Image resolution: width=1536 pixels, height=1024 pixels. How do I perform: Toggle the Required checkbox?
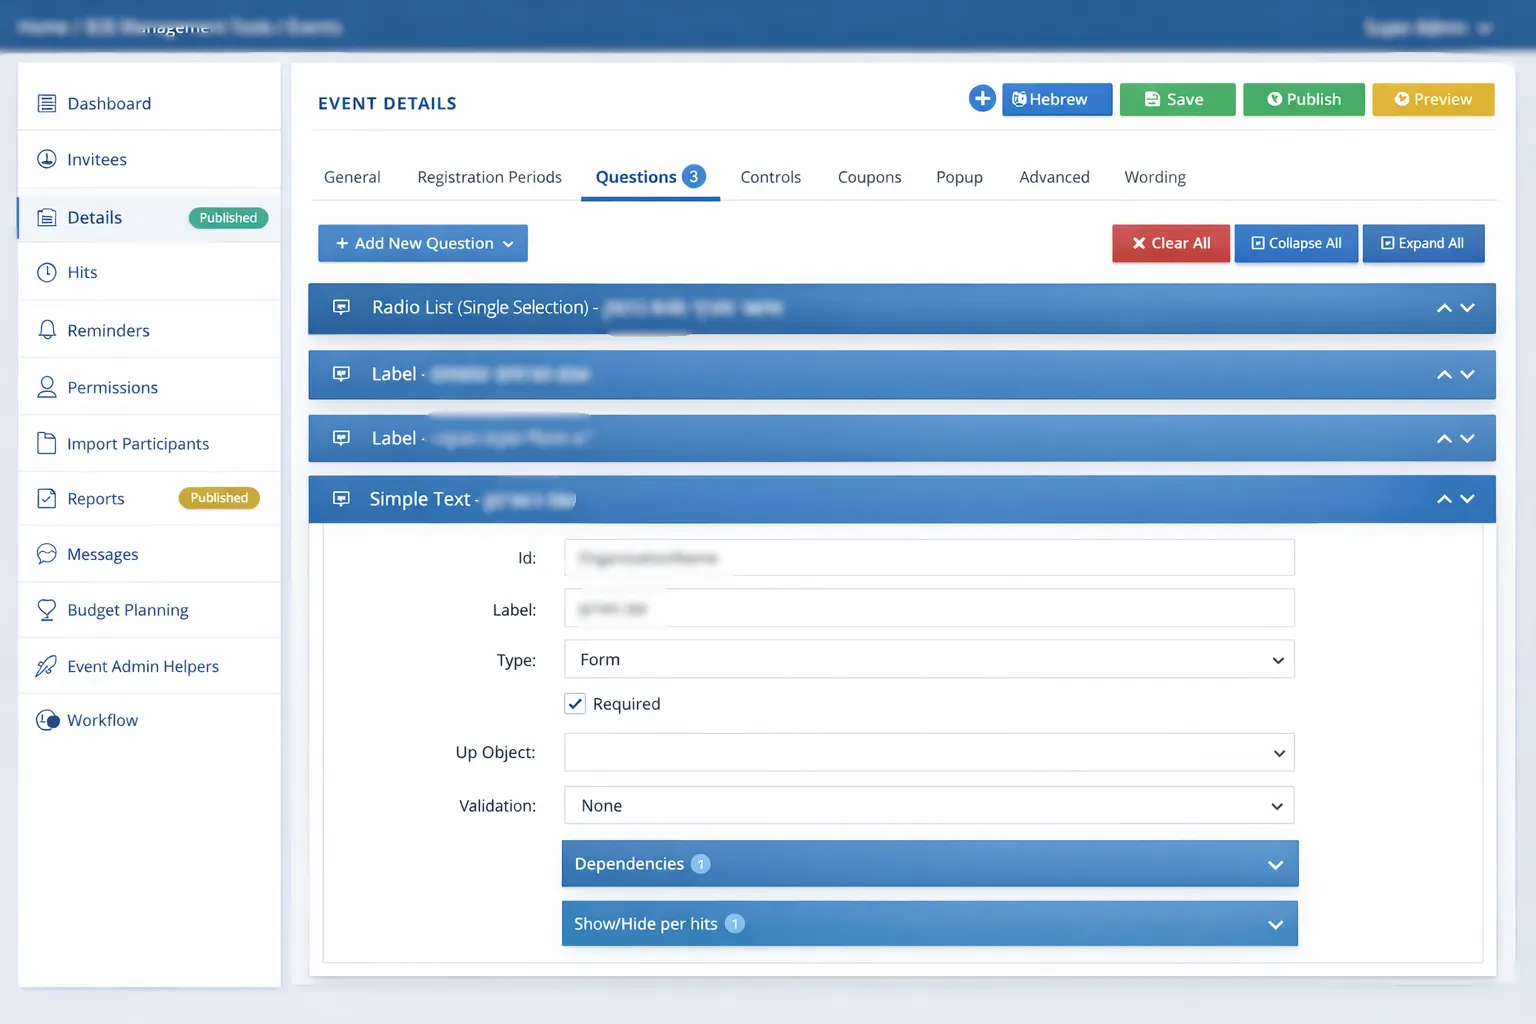(x=575, y=704)
